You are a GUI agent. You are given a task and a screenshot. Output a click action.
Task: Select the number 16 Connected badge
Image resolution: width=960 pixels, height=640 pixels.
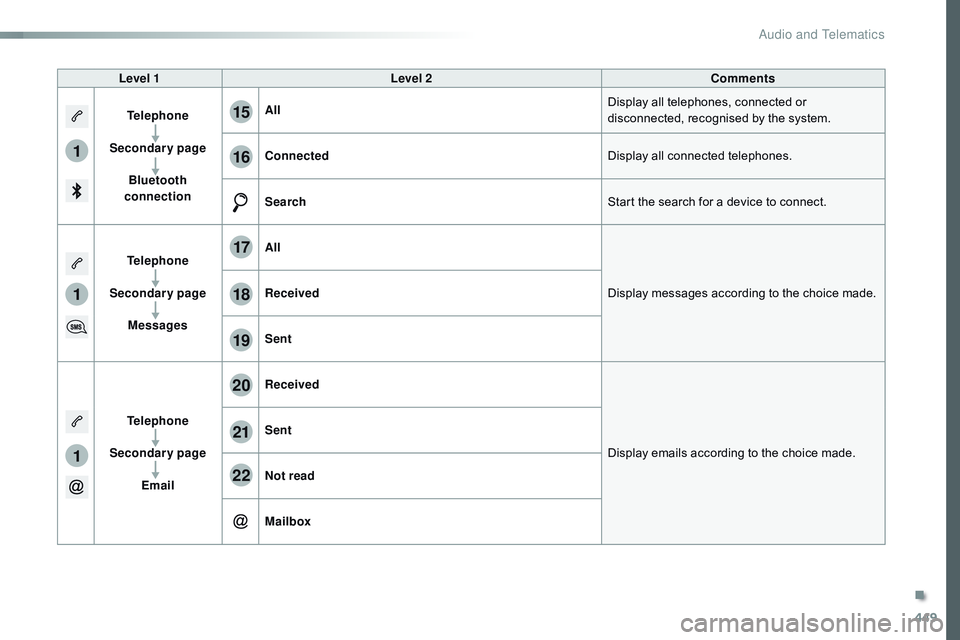240,157
